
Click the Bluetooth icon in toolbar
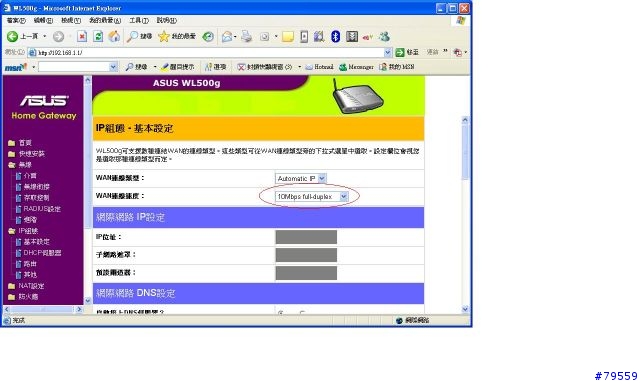(336, 37)
